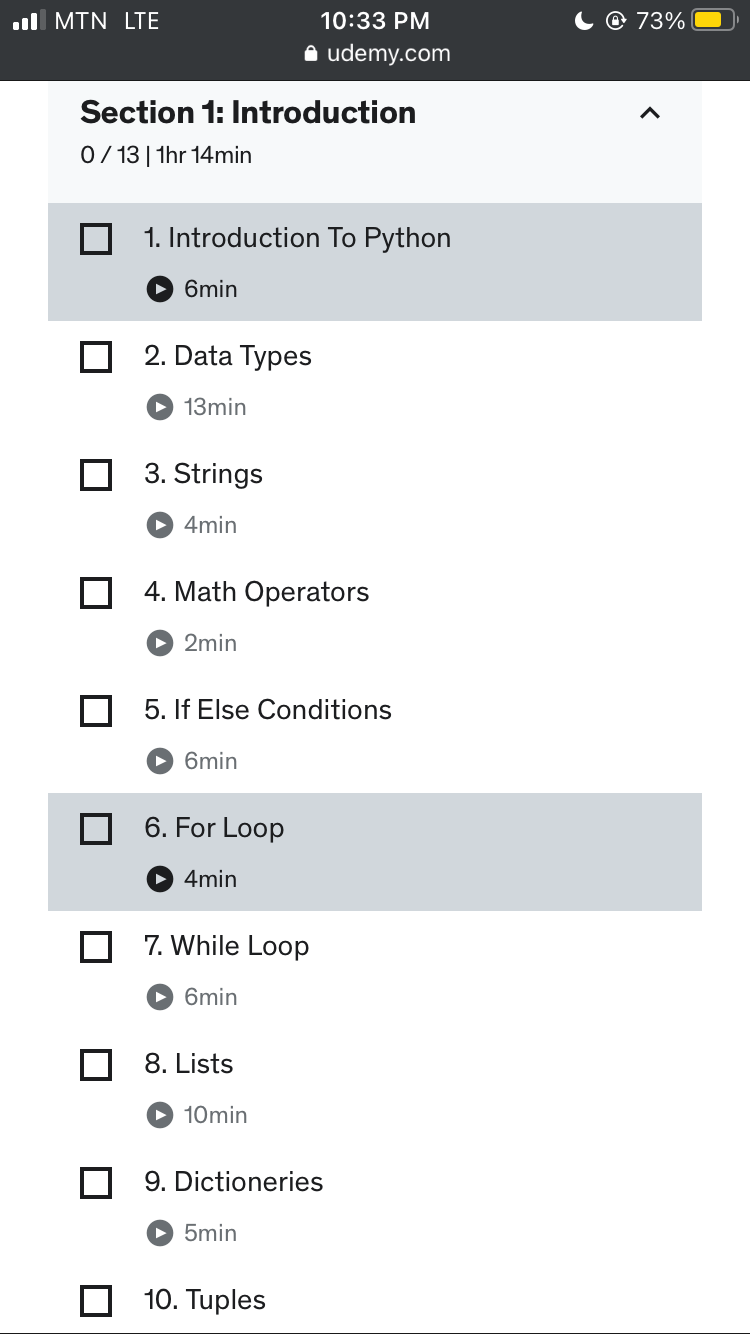Click play icon under Math Operators lecture
The width and height of the screenshot is (750, 1334).
160,643
